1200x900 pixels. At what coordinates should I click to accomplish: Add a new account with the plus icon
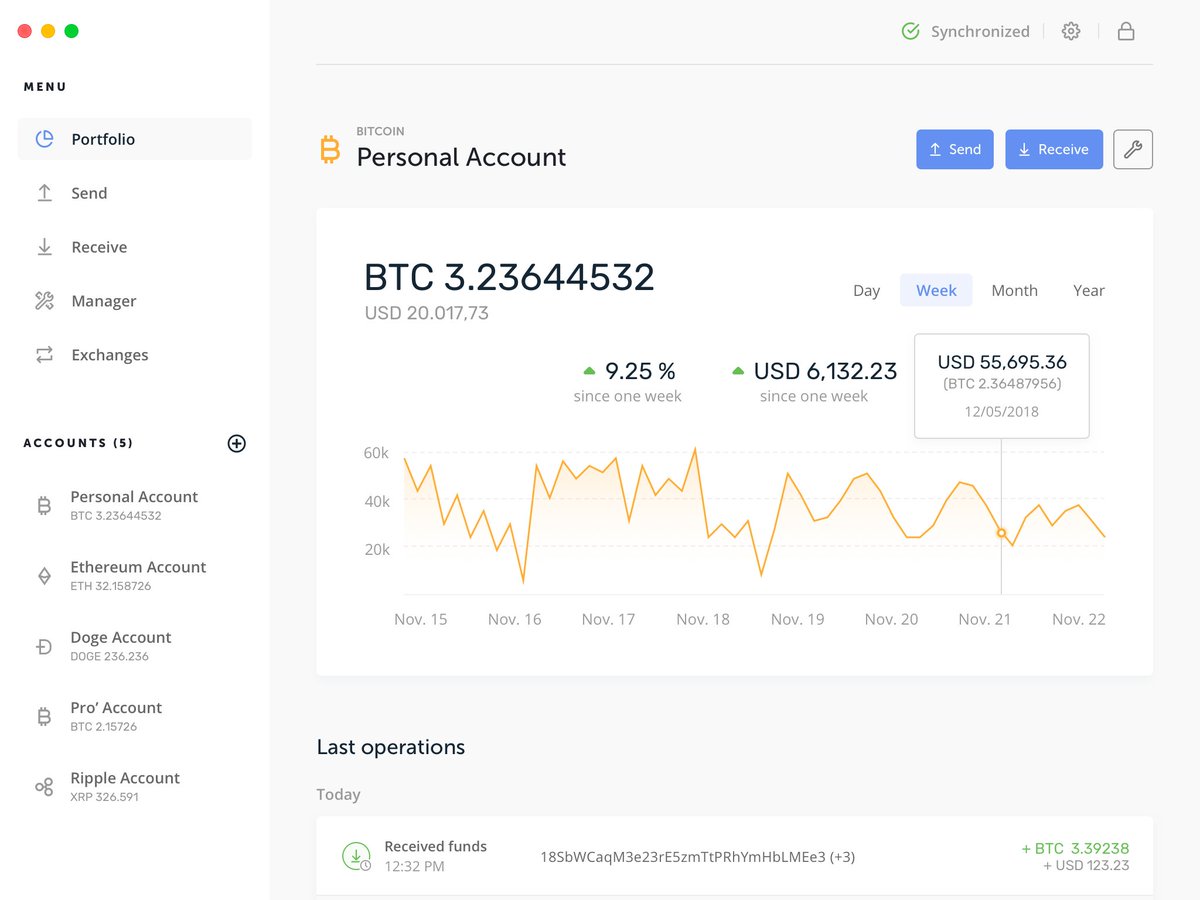(236, 443)
